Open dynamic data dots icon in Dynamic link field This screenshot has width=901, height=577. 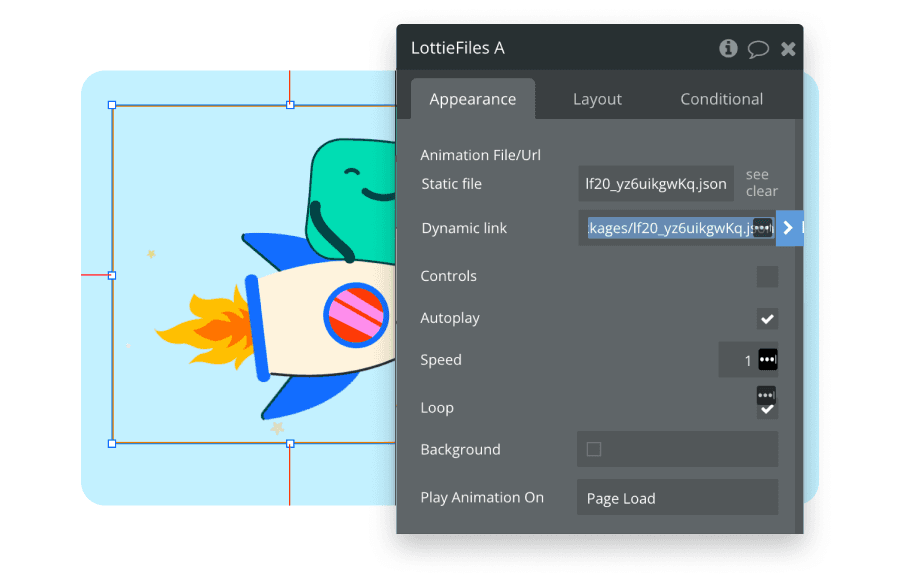coord(763,228)
